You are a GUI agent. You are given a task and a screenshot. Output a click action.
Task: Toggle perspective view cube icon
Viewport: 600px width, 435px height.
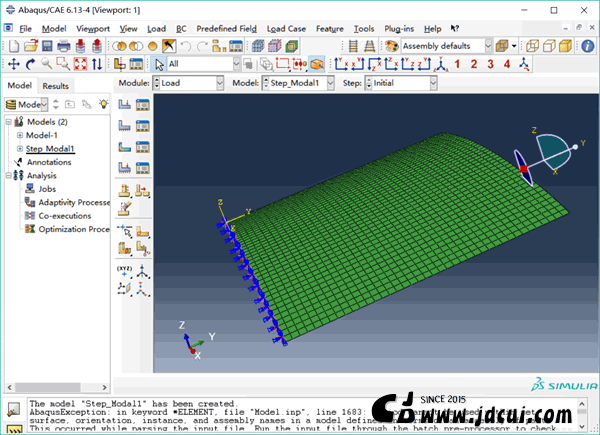(x=502, y=46)
